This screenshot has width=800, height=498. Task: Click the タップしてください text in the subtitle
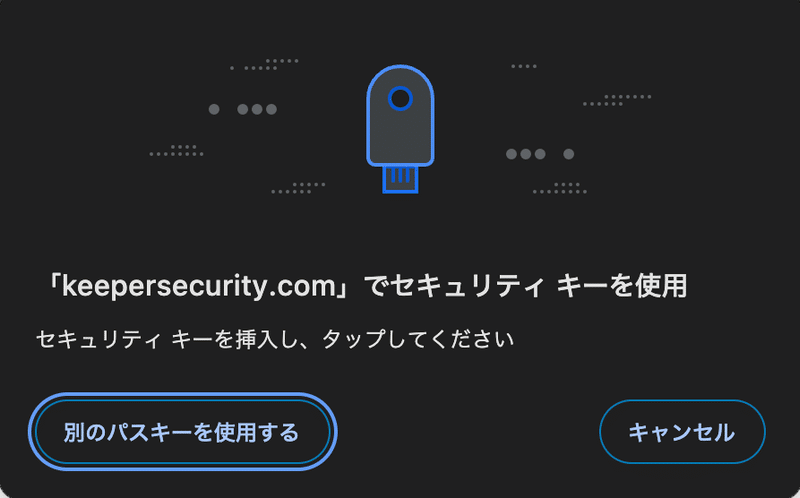click(418, 339)
